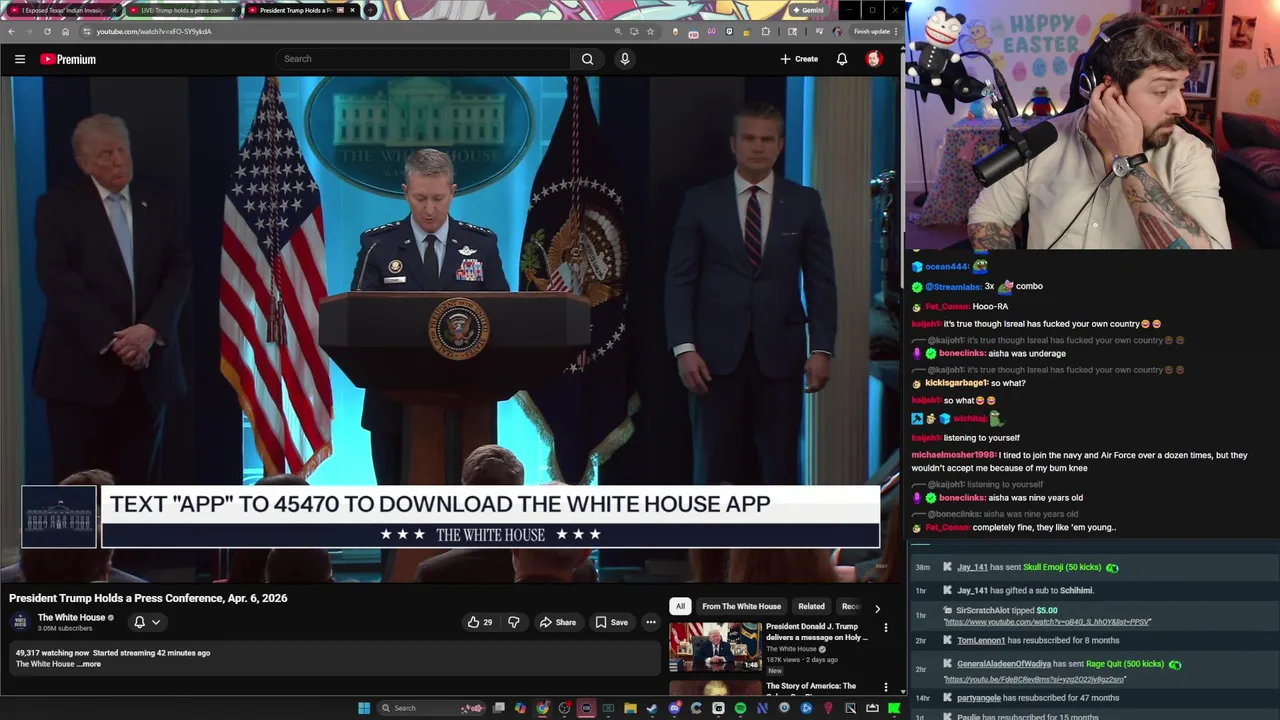
Task: Open Chrome from the taskbar
Action: tap(542, 708)
